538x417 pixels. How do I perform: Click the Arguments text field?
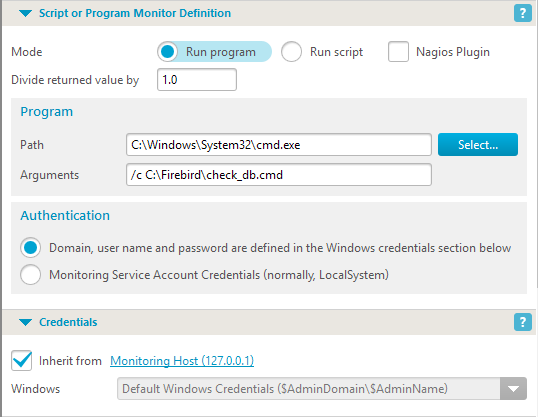(279, 175)
